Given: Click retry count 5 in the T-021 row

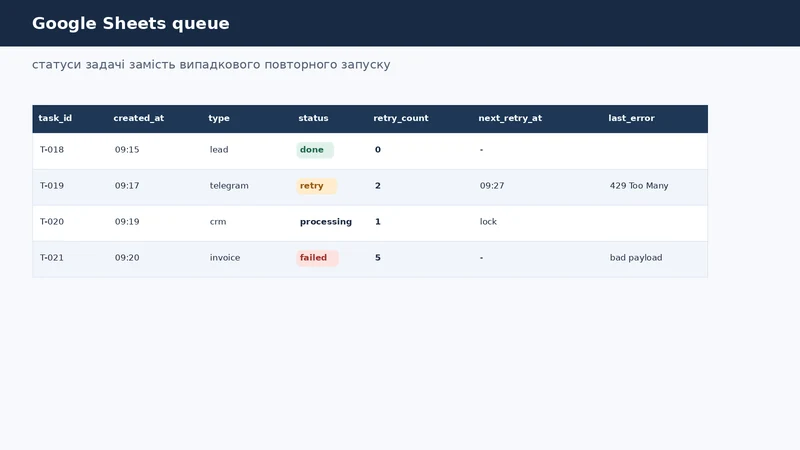Looking at the screenshot, I should click(378, 258).
